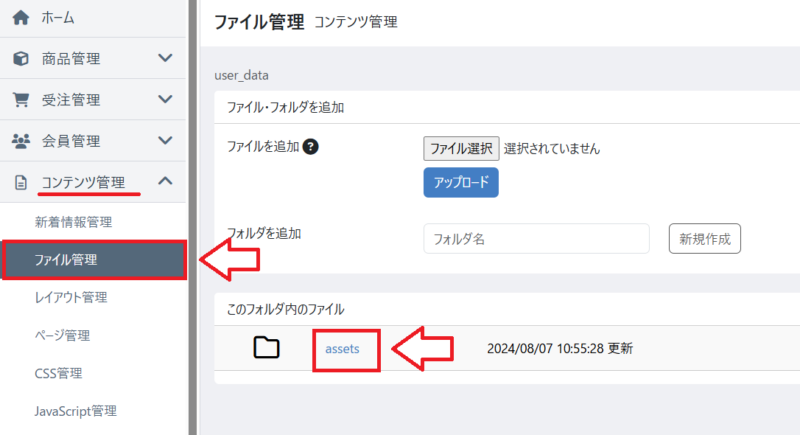Image resolution: width=800 pixels, height=435 pixels.
Task: Open the assets folder link
Action: (x=342, y=349)
